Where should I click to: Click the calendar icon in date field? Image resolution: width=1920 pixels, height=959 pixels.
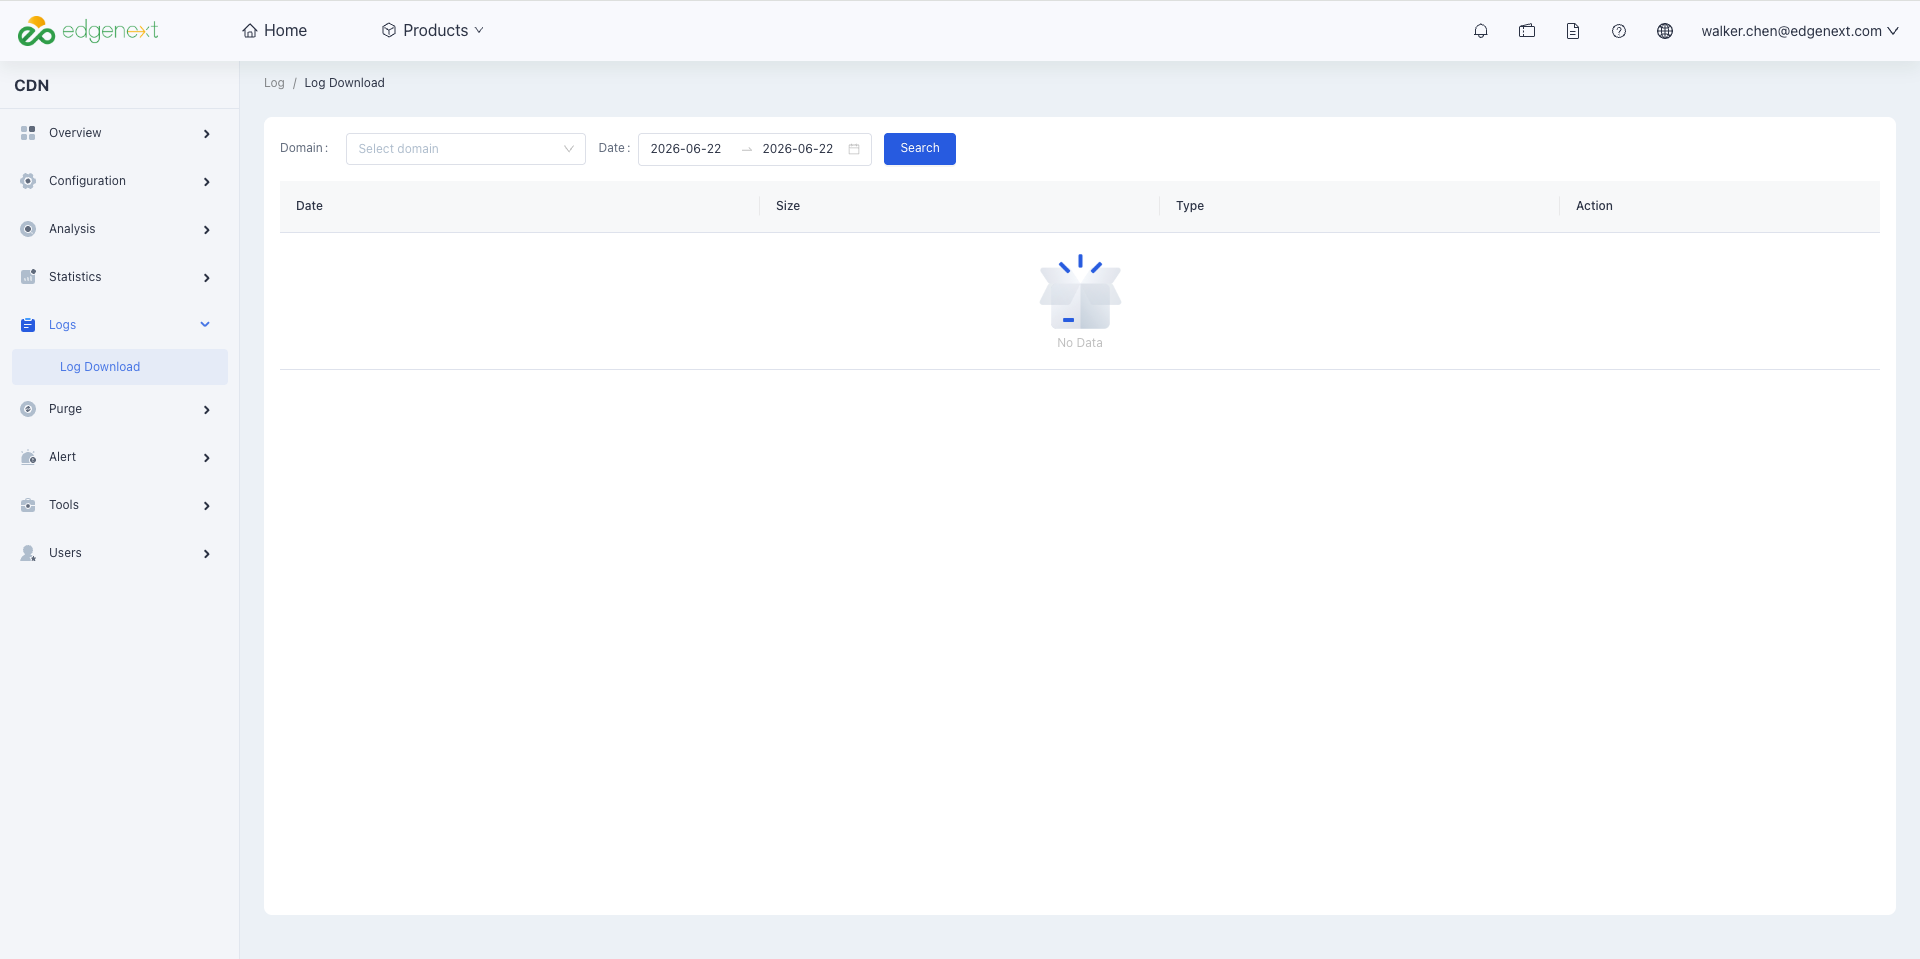[854, 149]
